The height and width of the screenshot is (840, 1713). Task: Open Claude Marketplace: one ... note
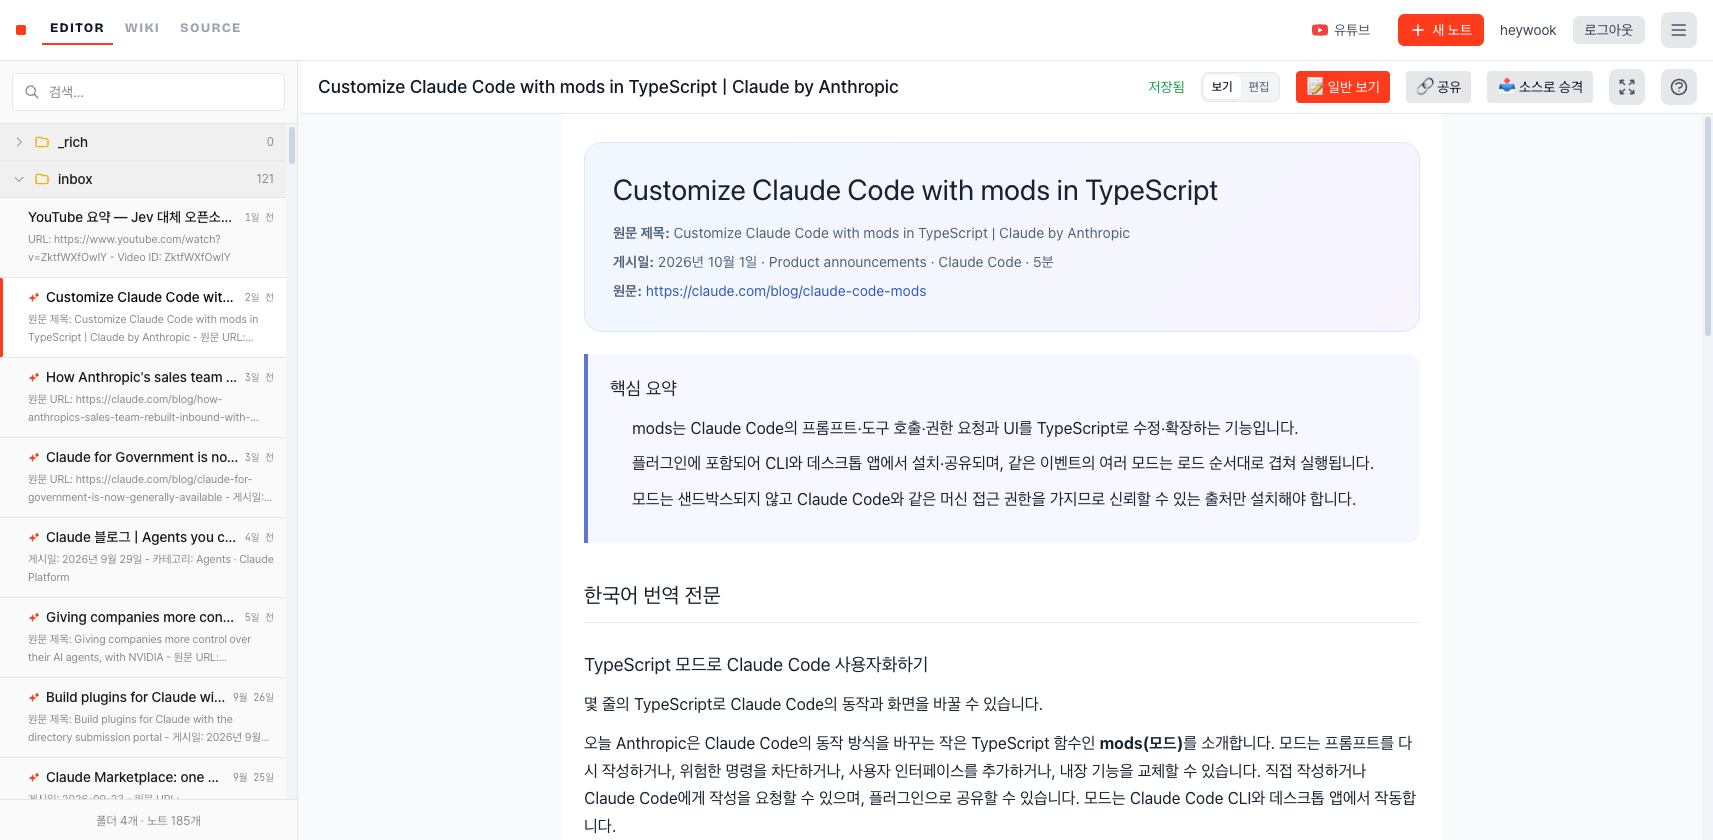pyautogui.click(x=143, y=778)
